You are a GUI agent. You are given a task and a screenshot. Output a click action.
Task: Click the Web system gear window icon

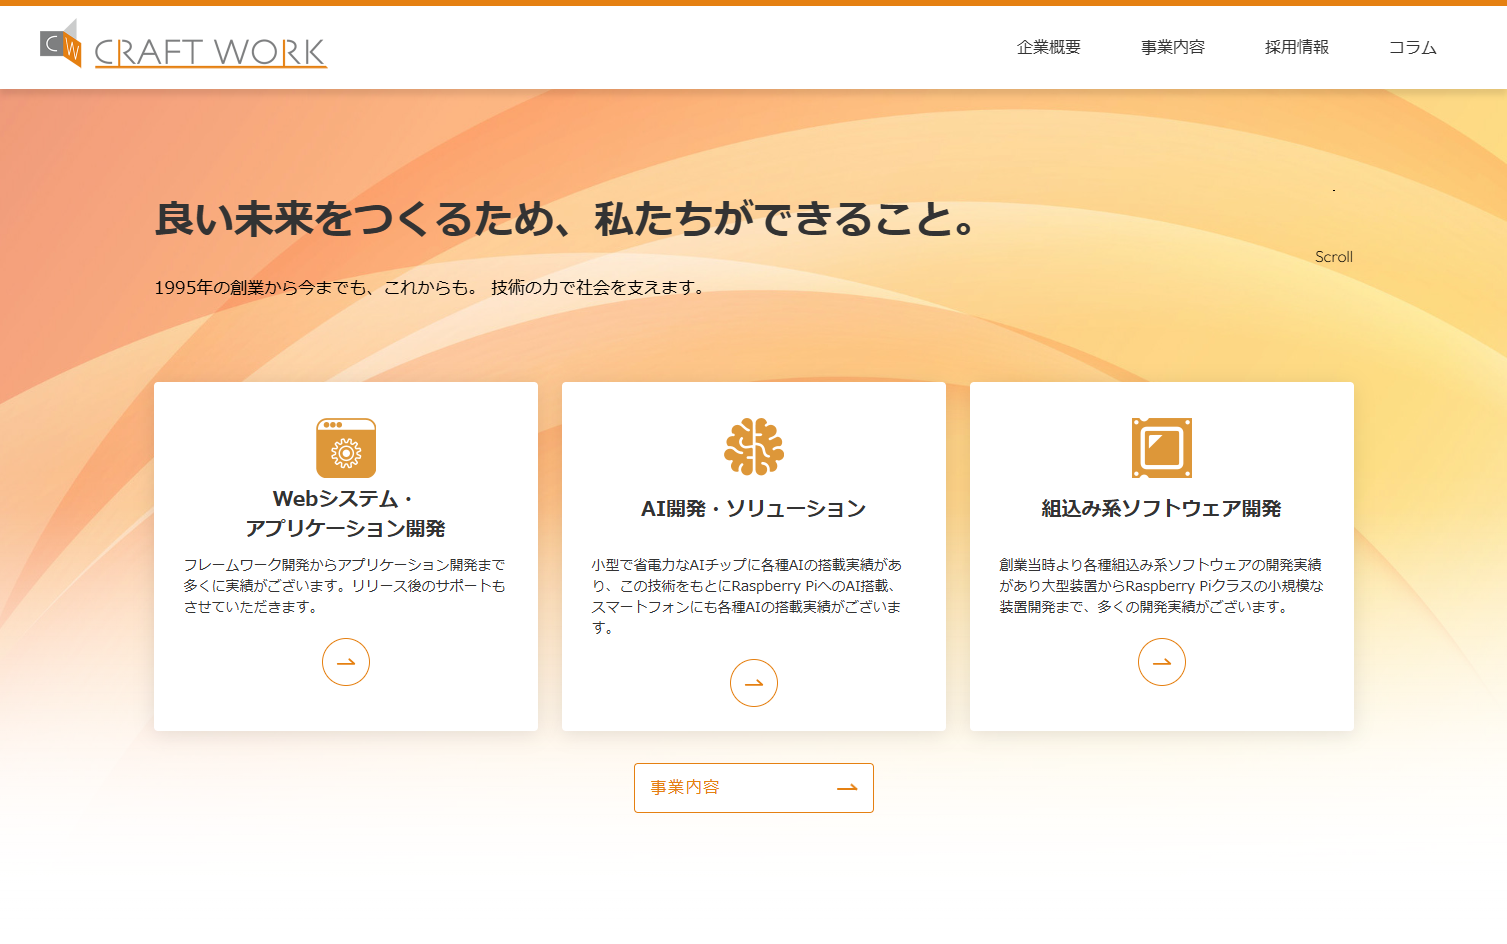[x=346, y=448]
